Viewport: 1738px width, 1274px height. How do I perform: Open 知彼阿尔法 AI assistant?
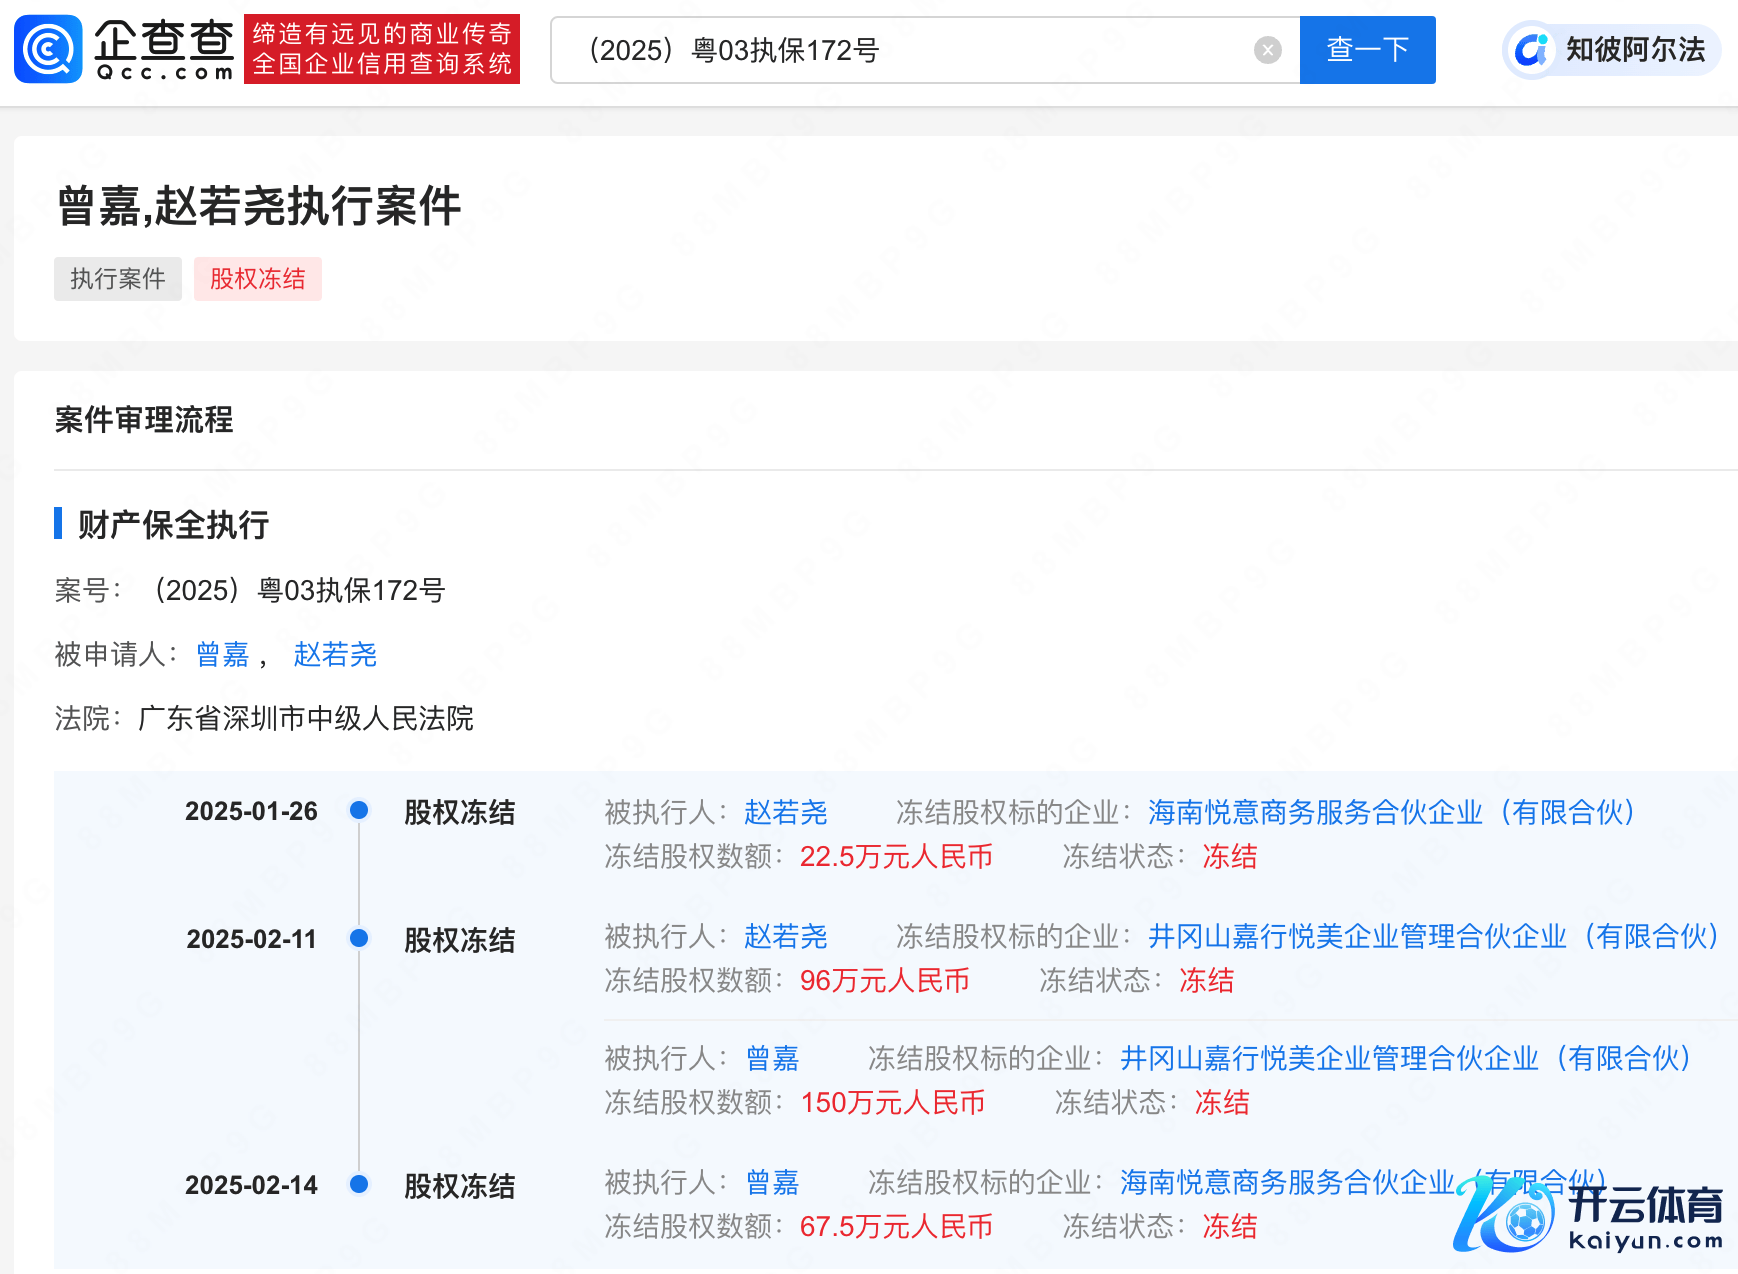coord(1611,50)
